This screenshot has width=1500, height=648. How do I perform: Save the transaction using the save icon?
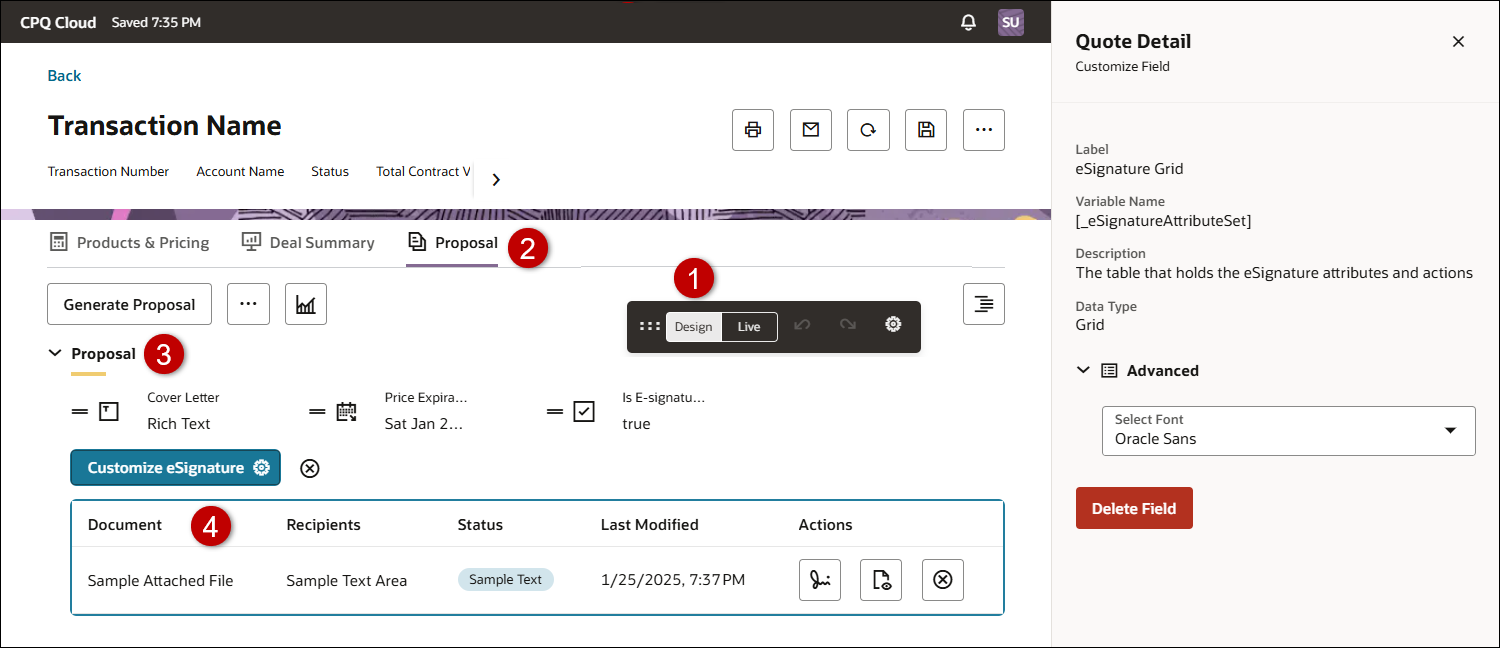click(925, 129)
